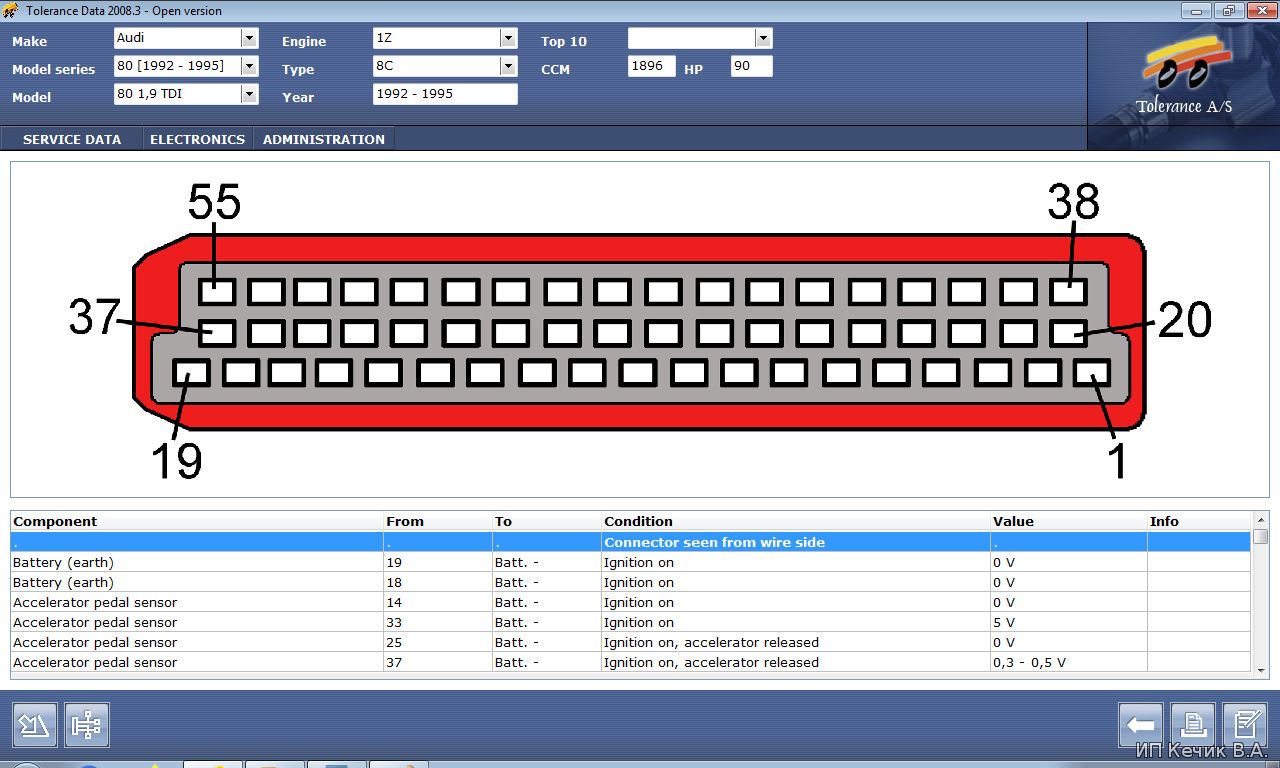Click pin 19 square on the connector diagram

coord(191,374)
